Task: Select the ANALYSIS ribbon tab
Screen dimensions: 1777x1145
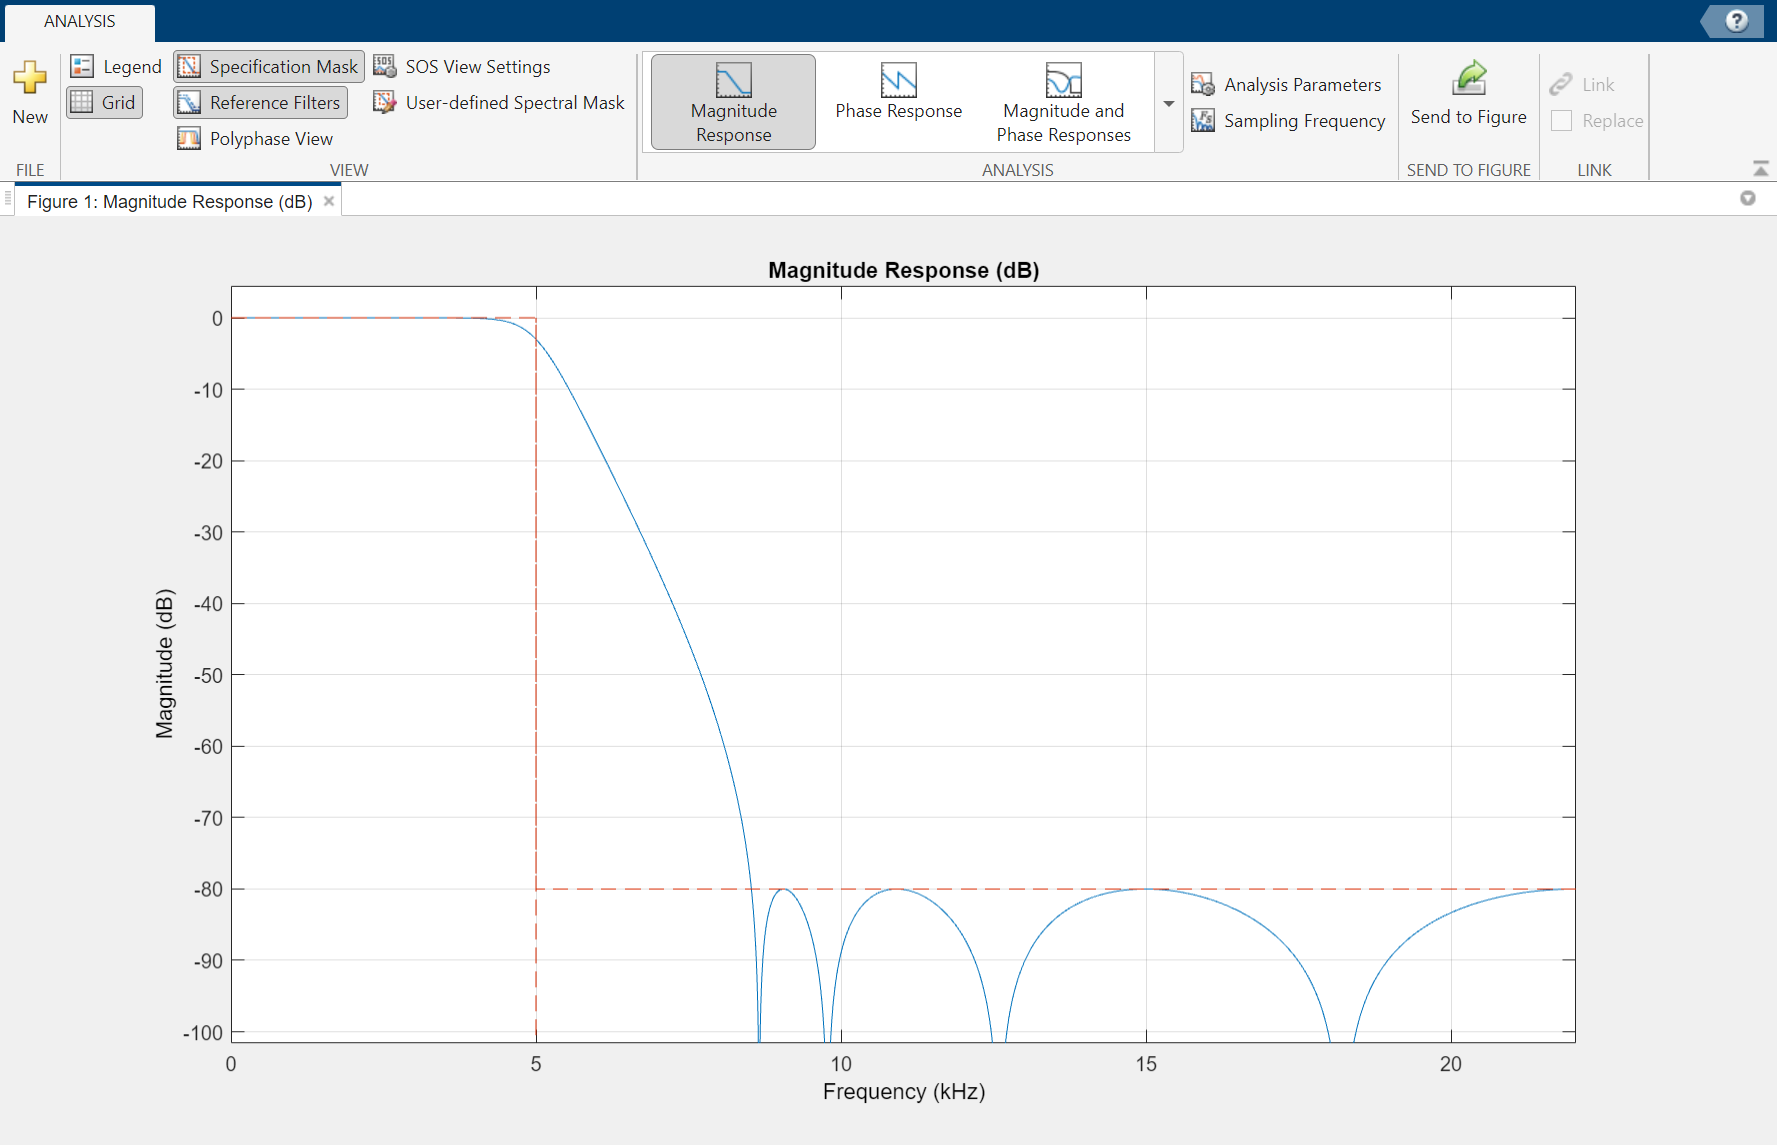Action: (80, 21)
